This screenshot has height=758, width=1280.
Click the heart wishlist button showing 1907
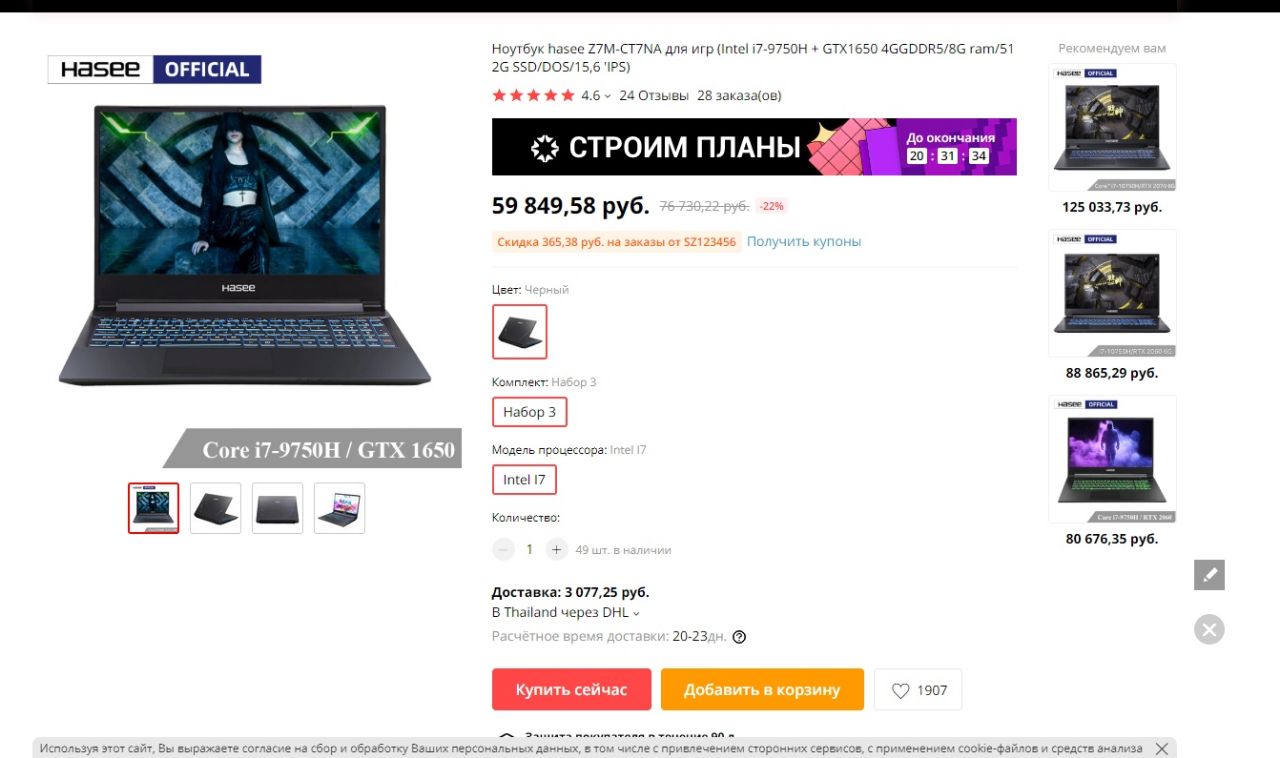[918, 690]
